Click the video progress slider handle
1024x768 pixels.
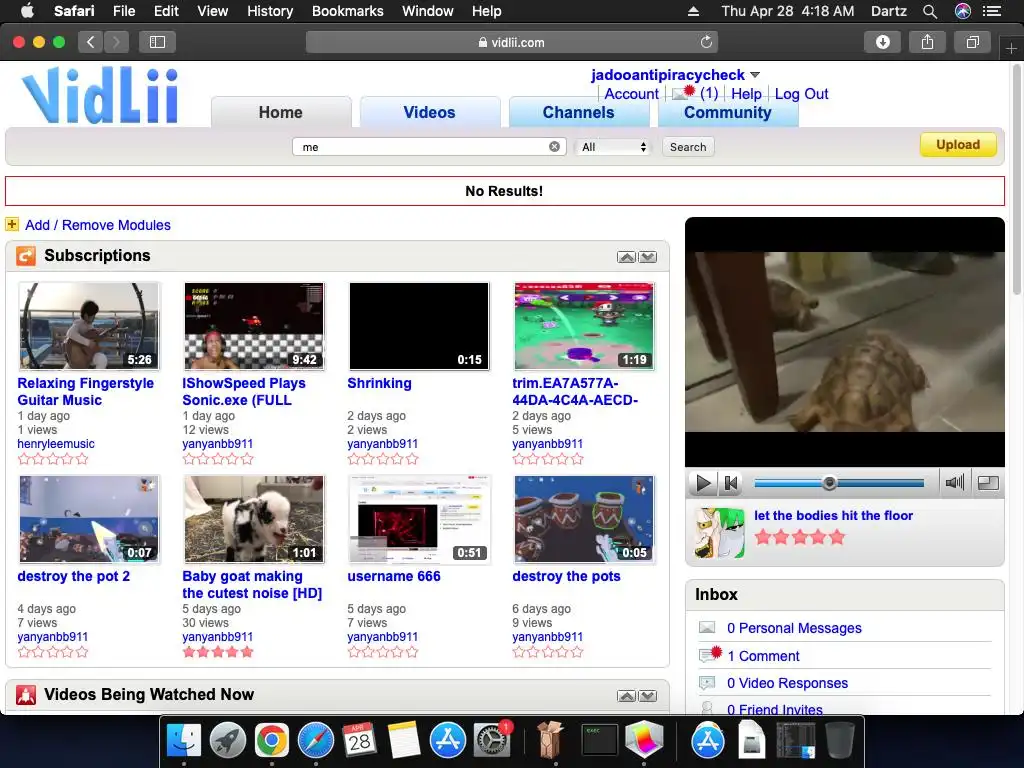[829, 483]
